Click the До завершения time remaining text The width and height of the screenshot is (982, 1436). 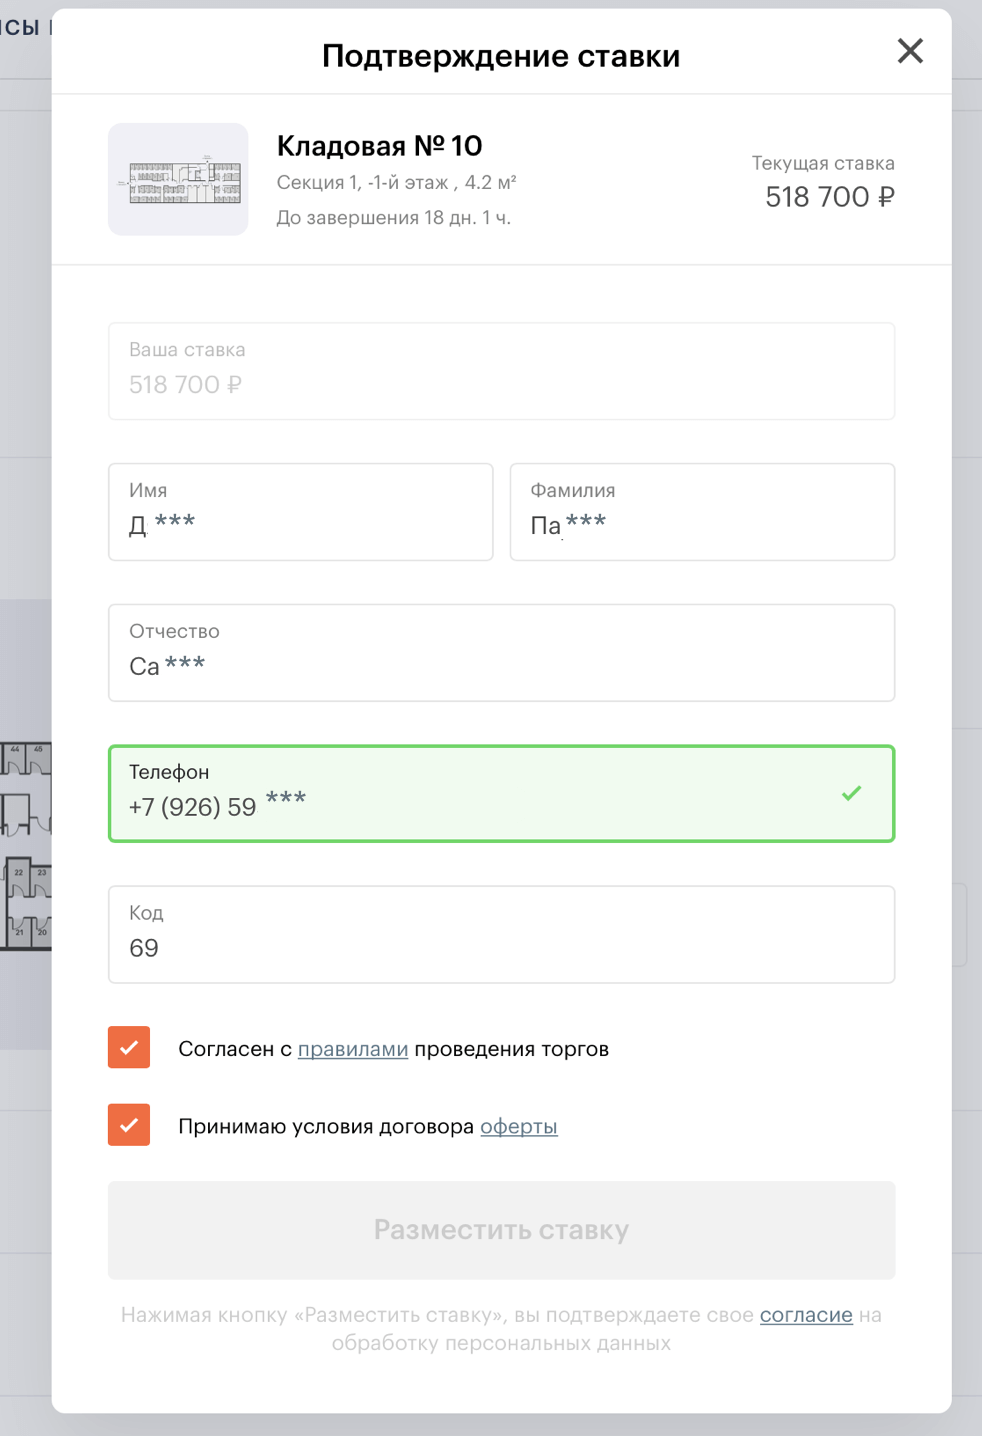pyautogui.click(x=393, y=218)
